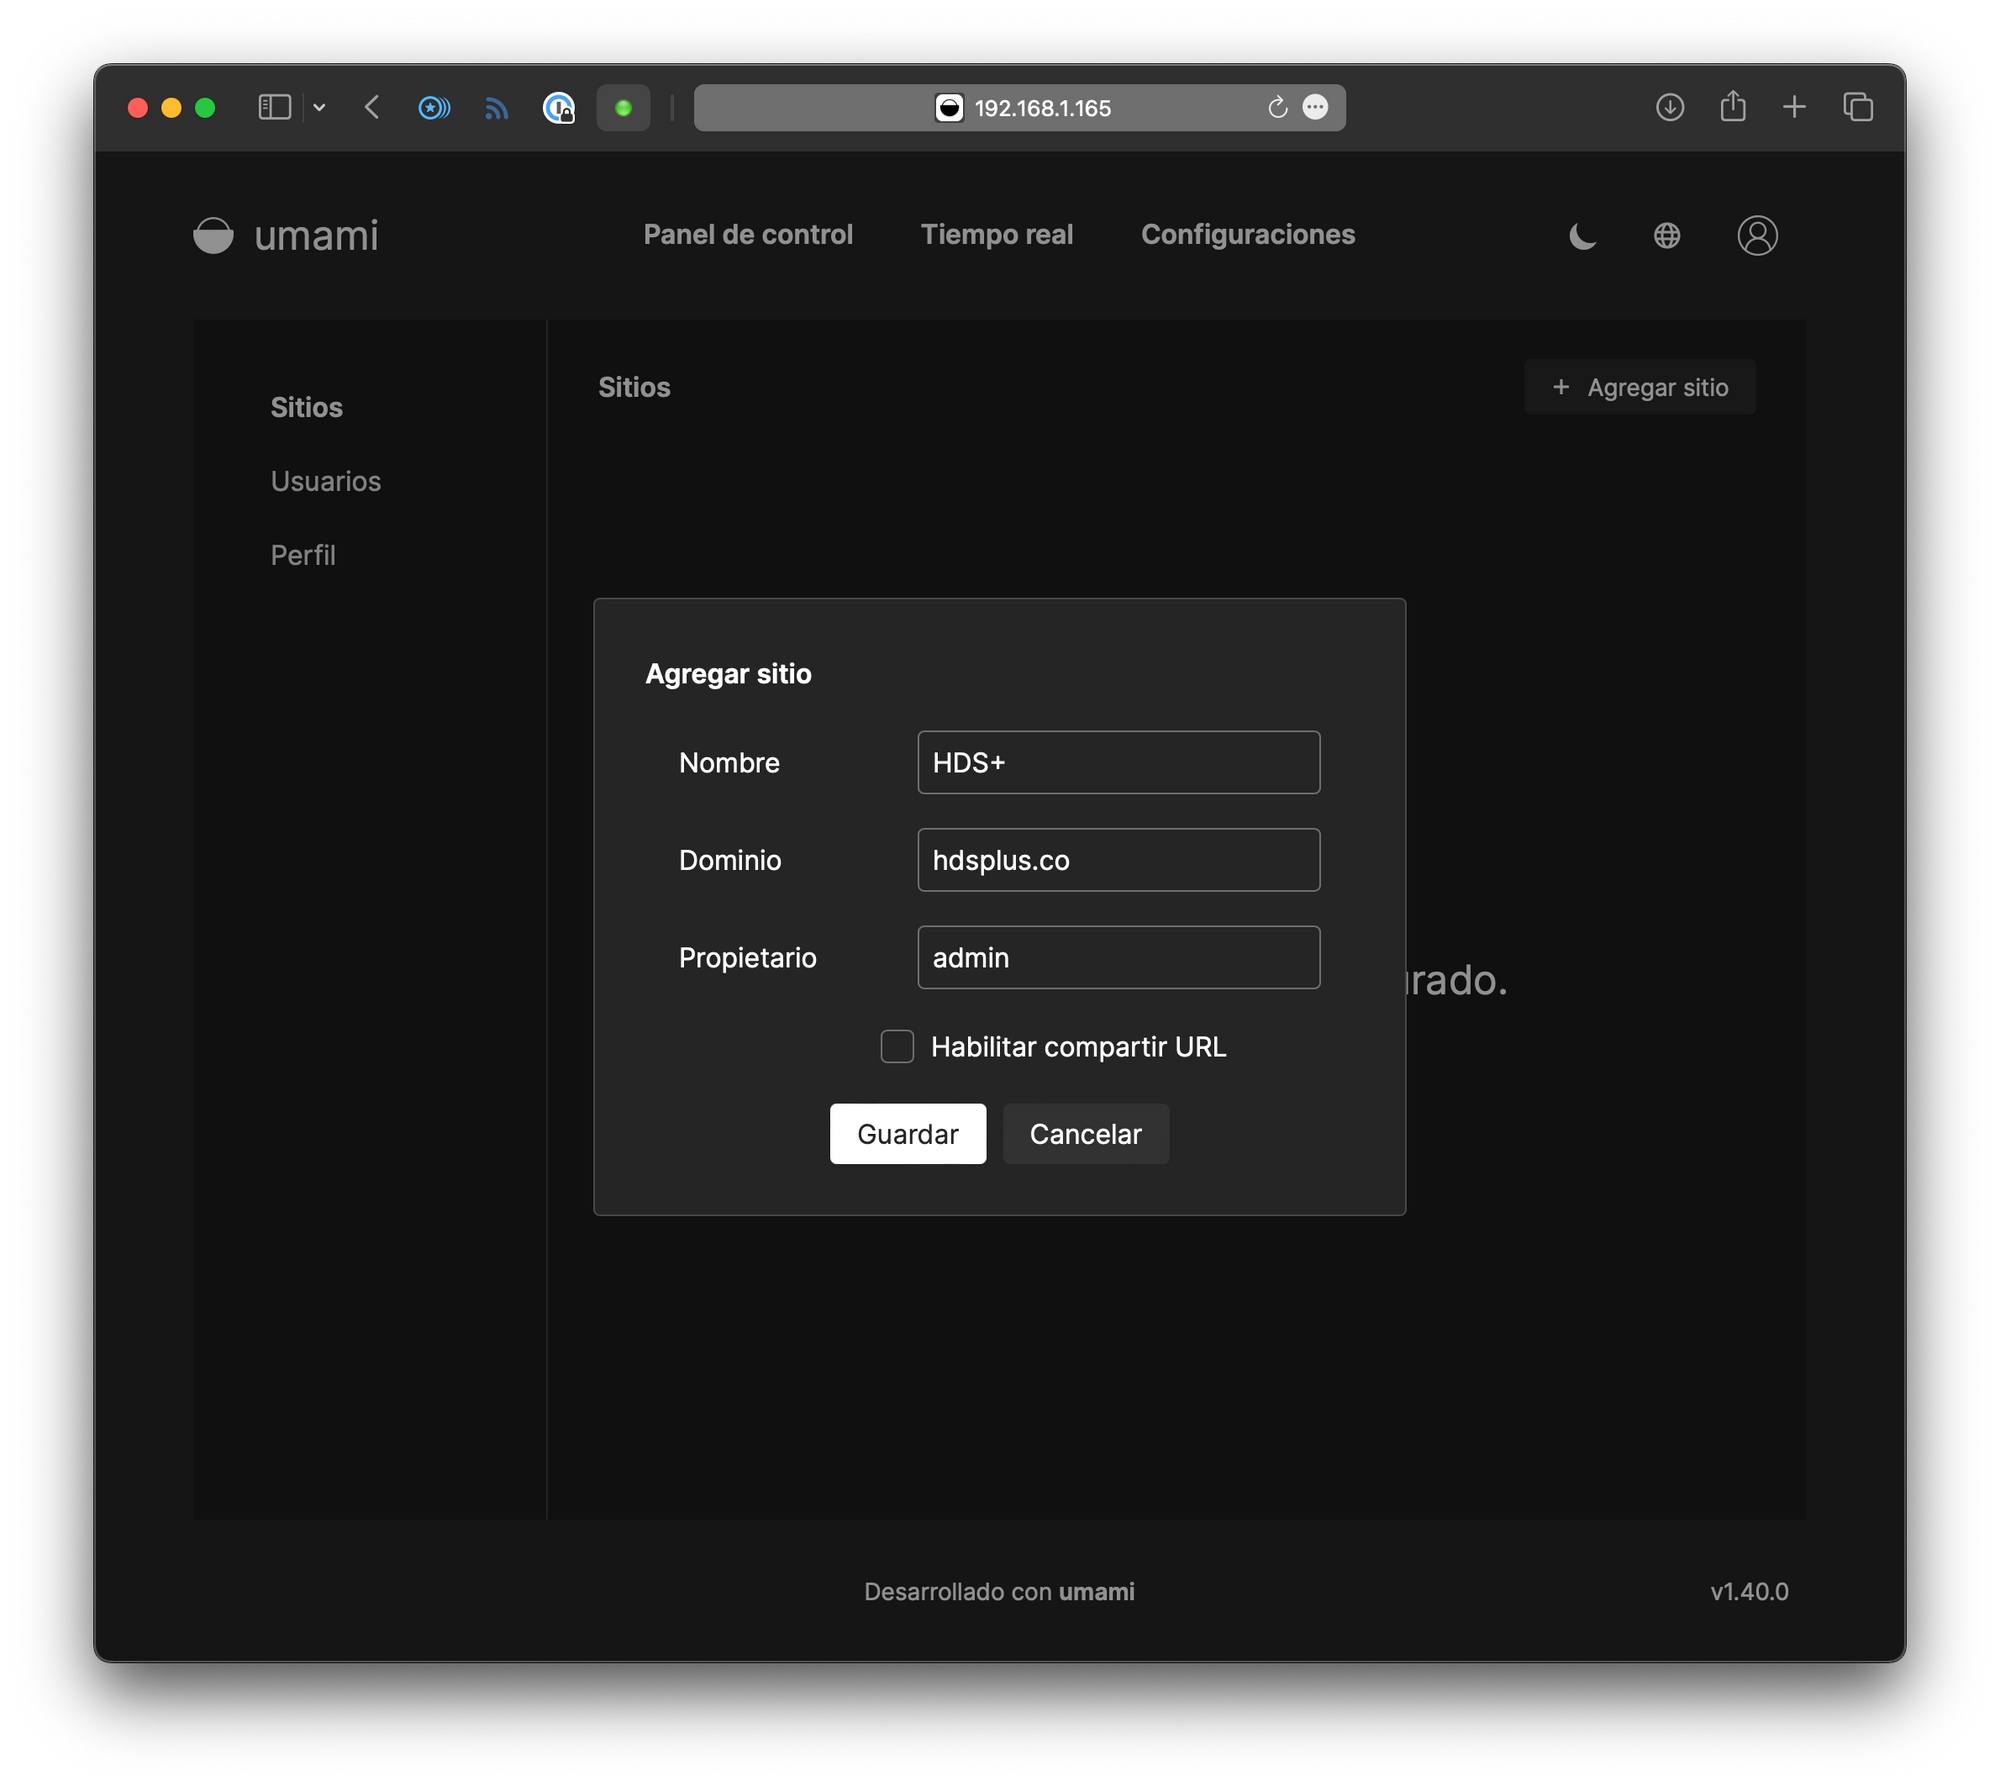
Task: Click the umami wordmark text
Action: pos(316,236)
